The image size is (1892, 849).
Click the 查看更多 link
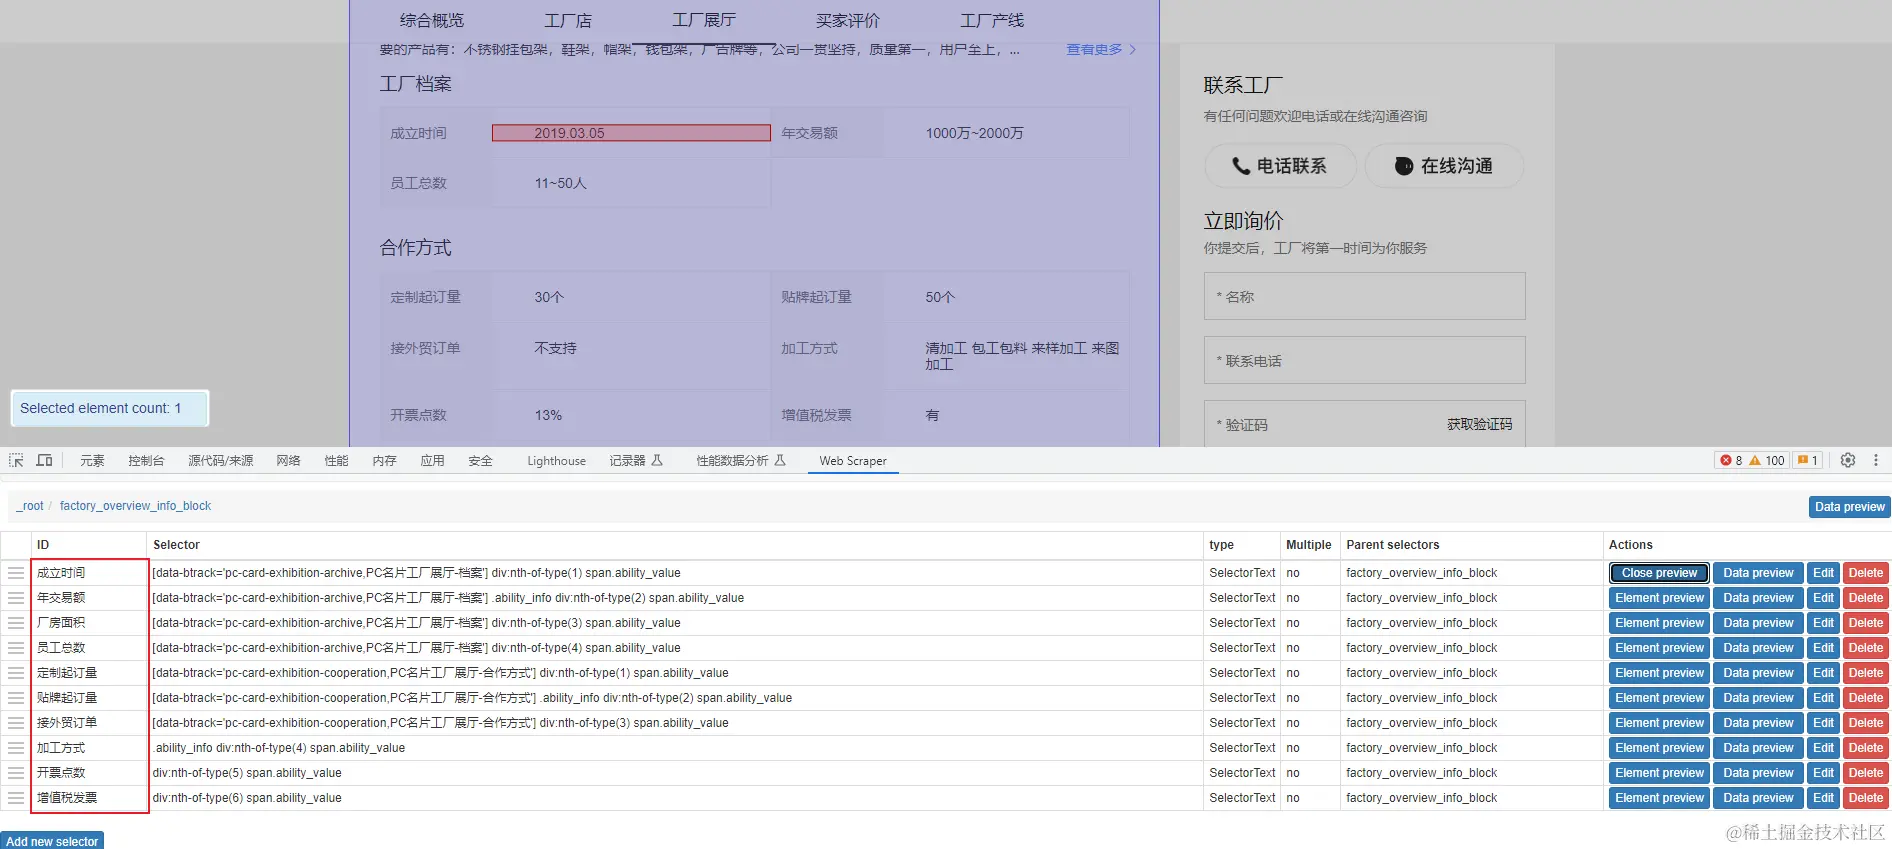[1100, 49]
